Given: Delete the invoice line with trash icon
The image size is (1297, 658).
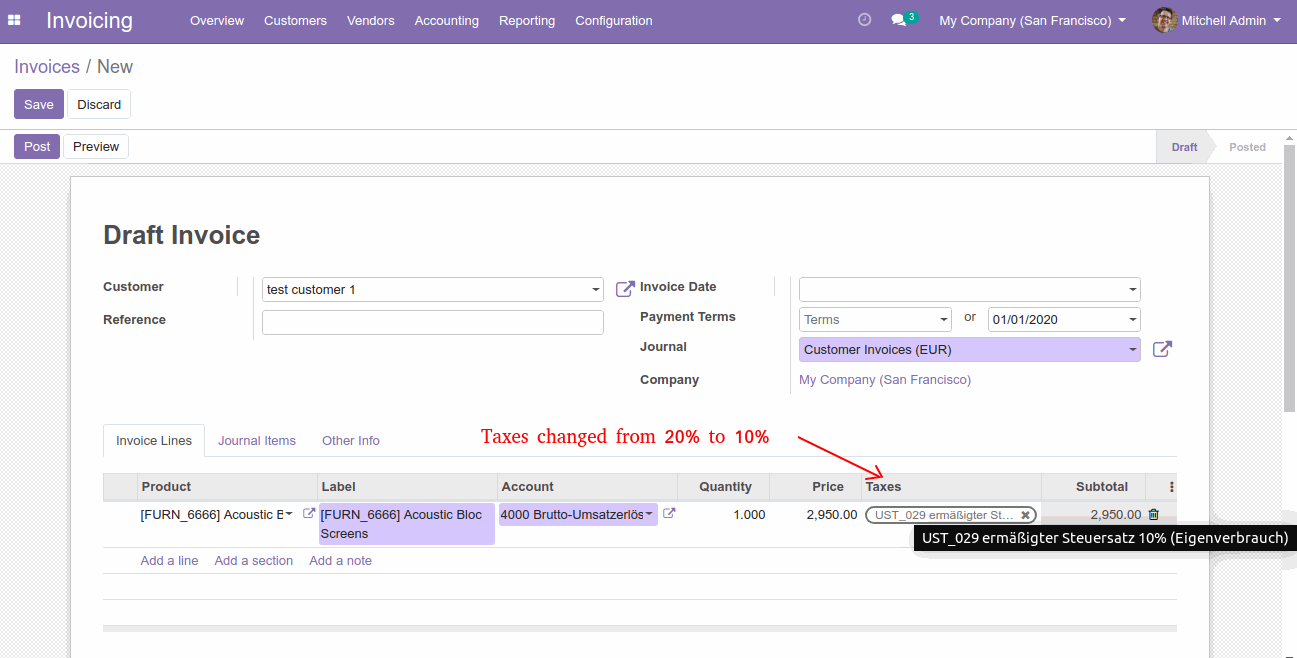Looking at the screenshot, I should pyautogui.click(x=1153, y=514).
